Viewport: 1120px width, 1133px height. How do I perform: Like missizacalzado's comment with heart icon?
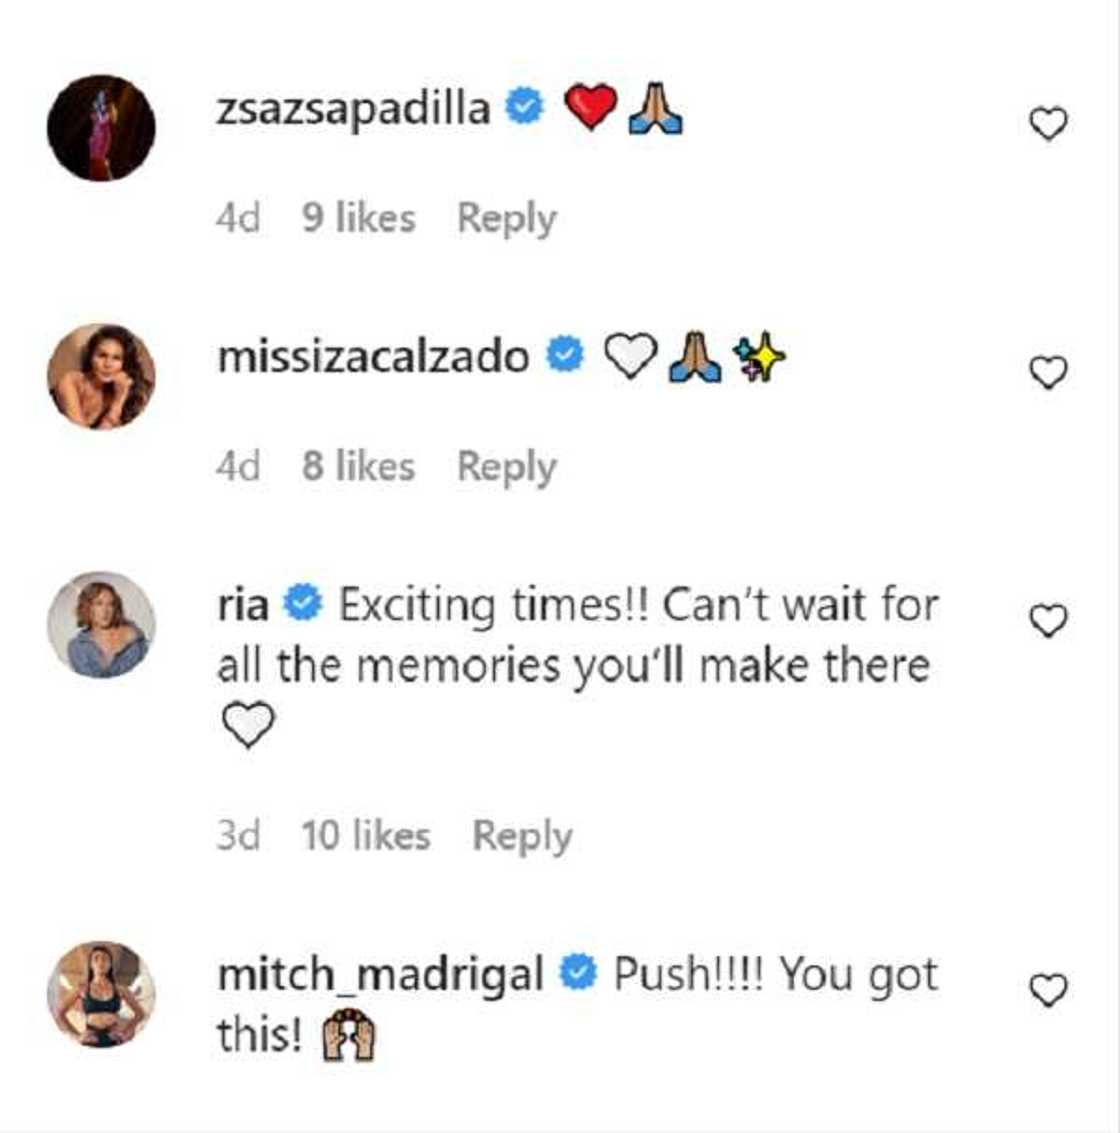1048,373
